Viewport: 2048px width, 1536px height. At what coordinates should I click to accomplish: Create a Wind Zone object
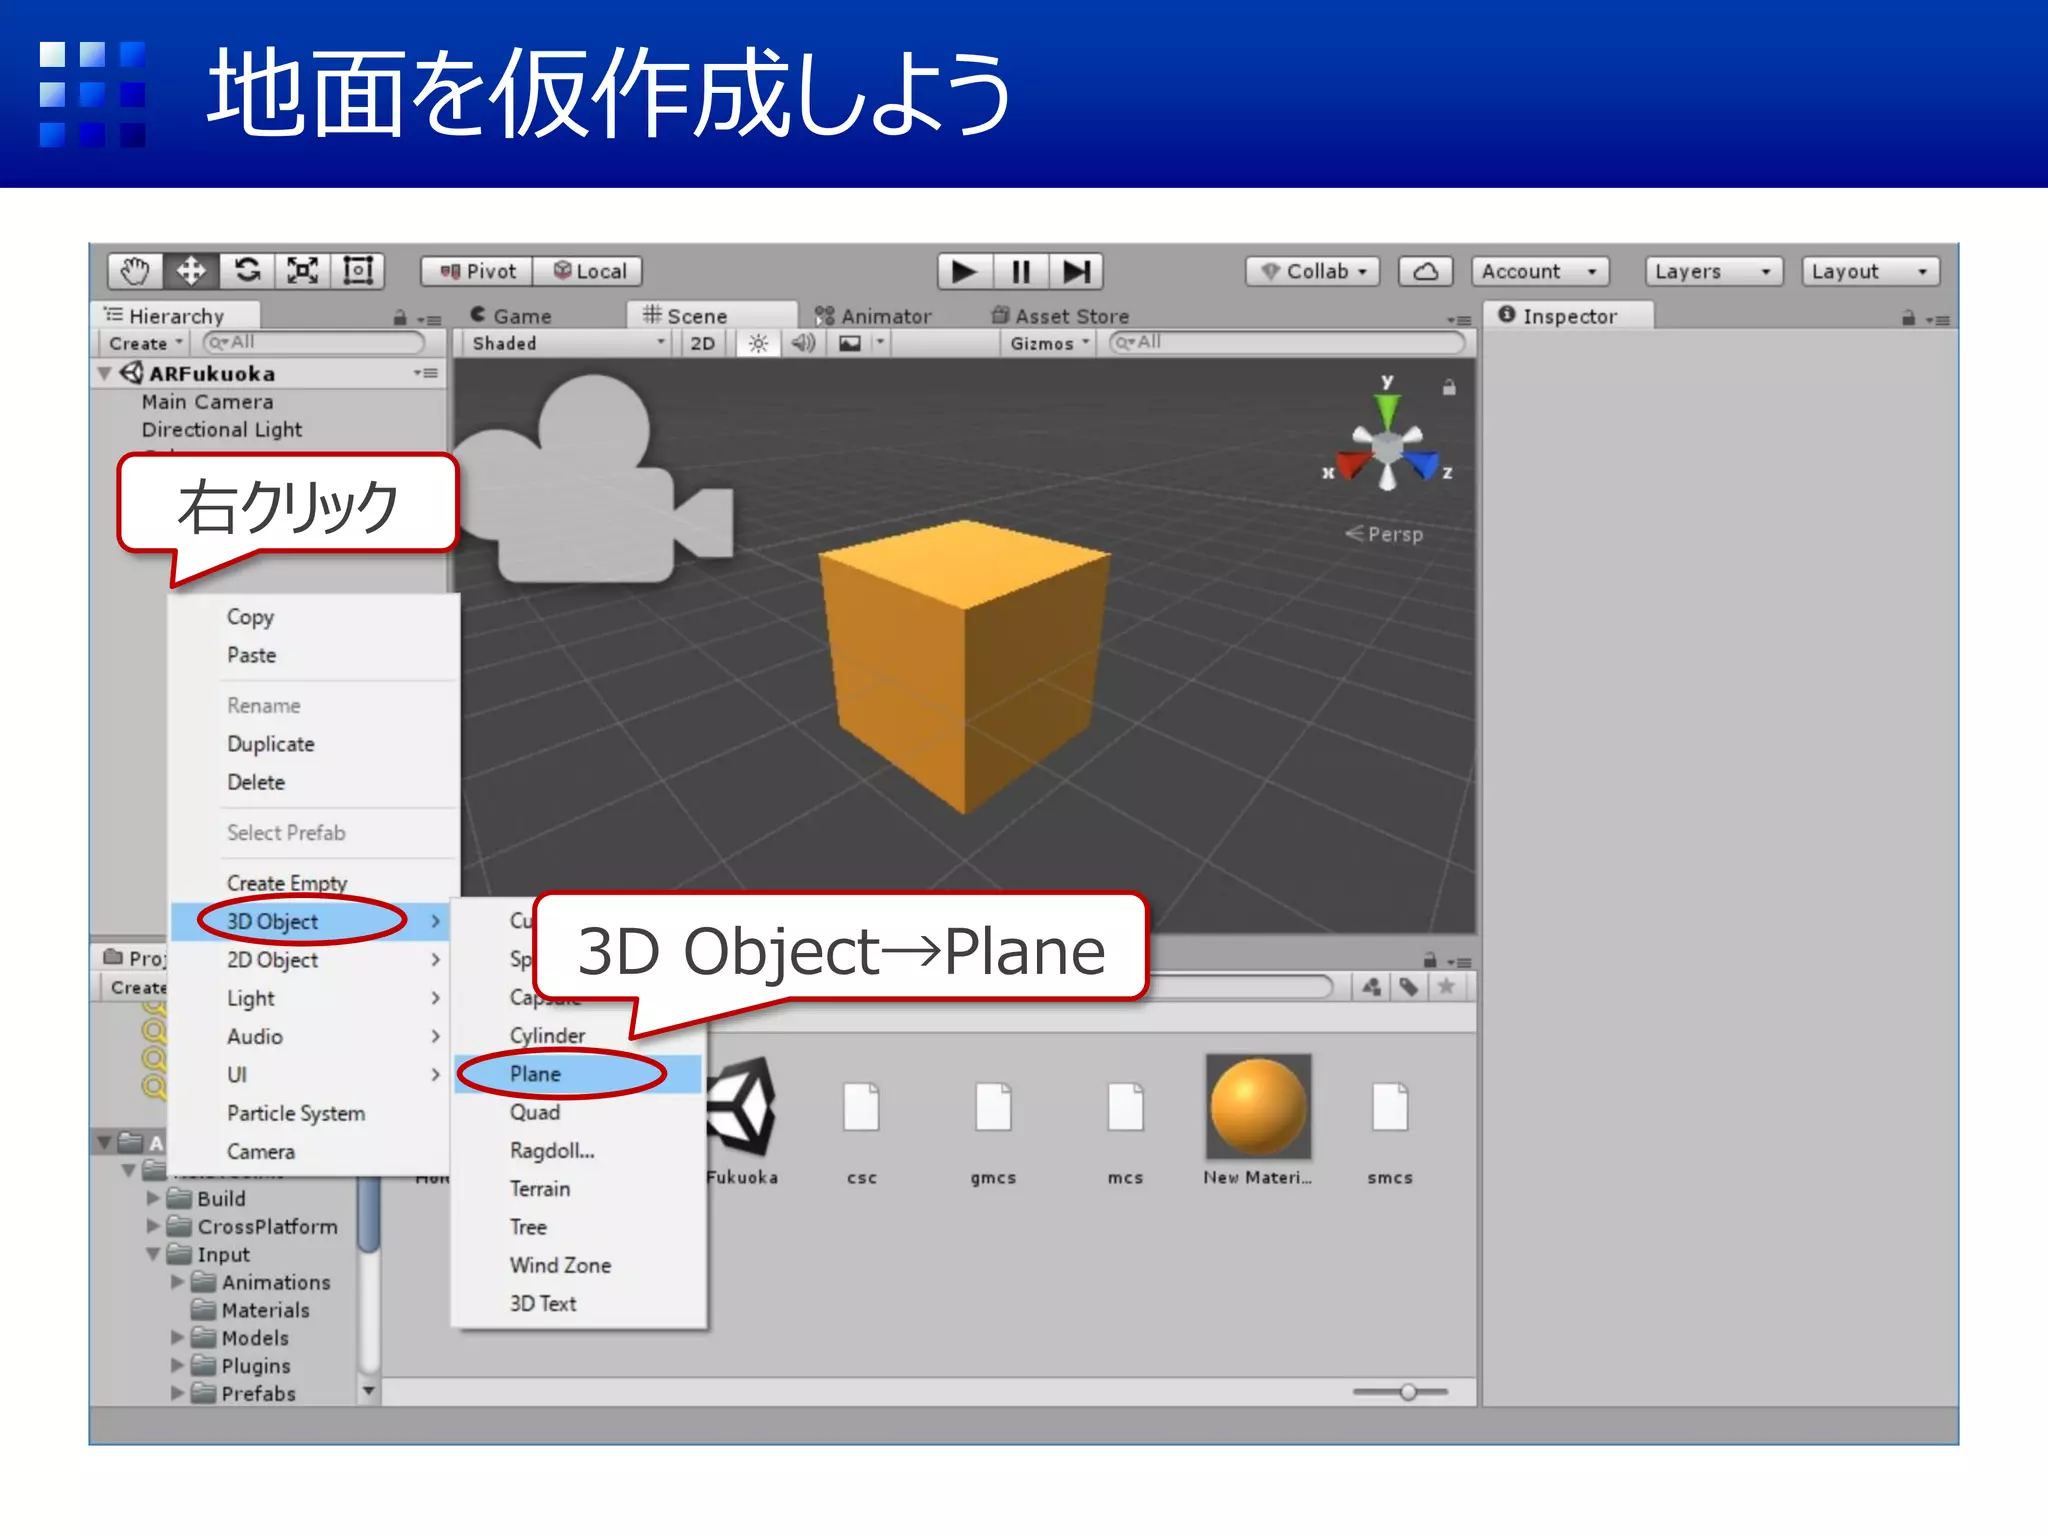[578, 1265]
